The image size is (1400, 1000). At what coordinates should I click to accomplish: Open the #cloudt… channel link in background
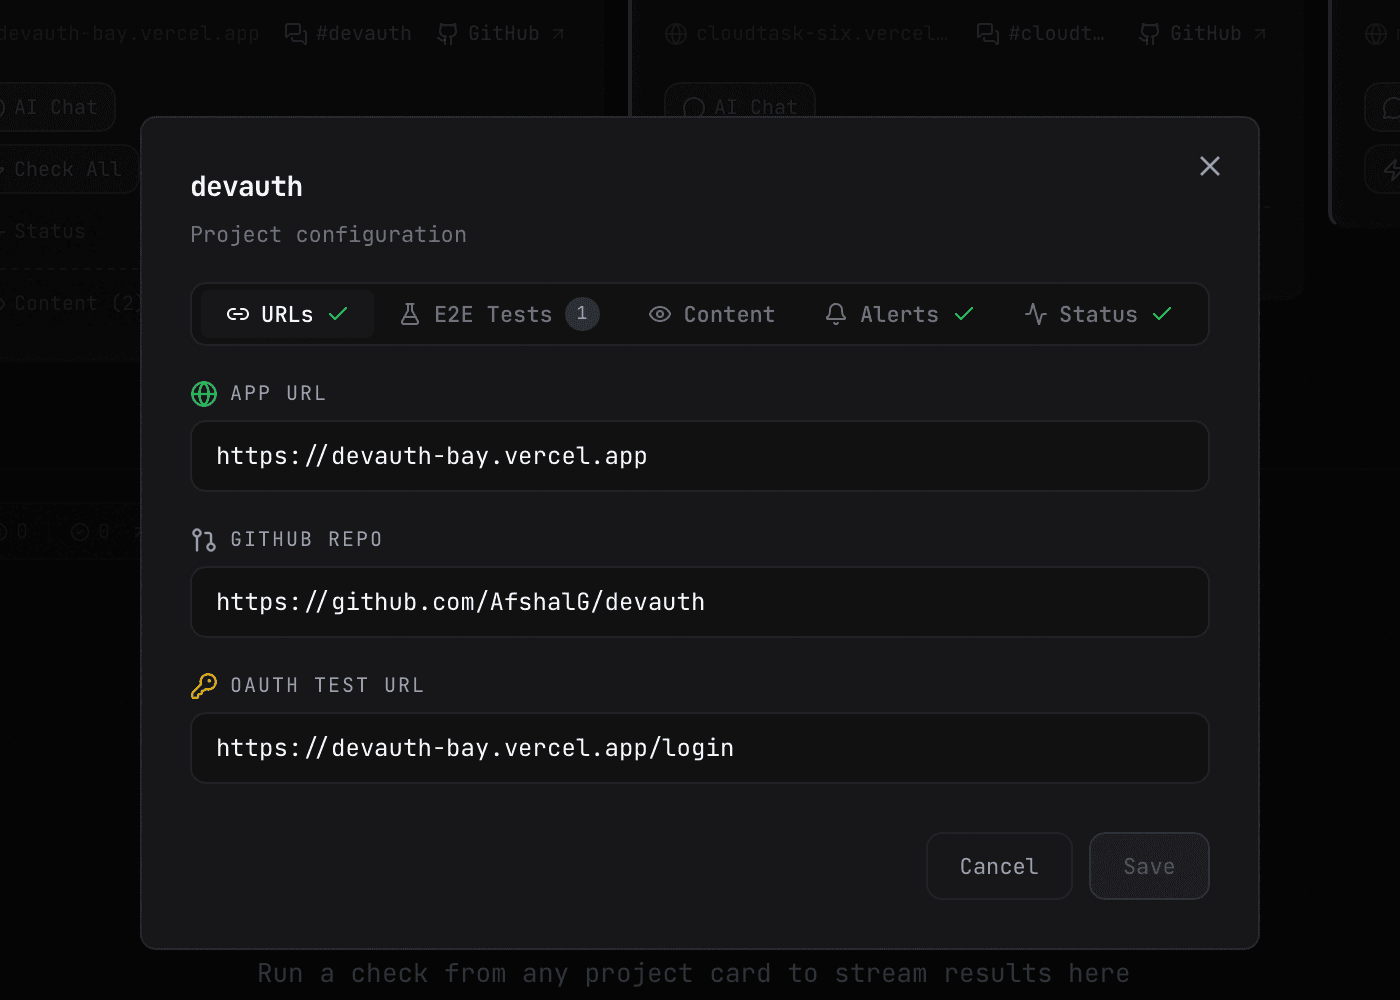1041,33
